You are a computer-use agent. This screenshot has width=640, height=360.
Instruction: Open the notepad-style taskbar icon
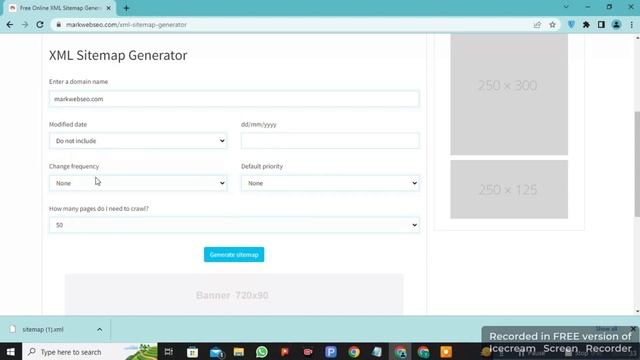pyautogui.click(x=377, y=352)
